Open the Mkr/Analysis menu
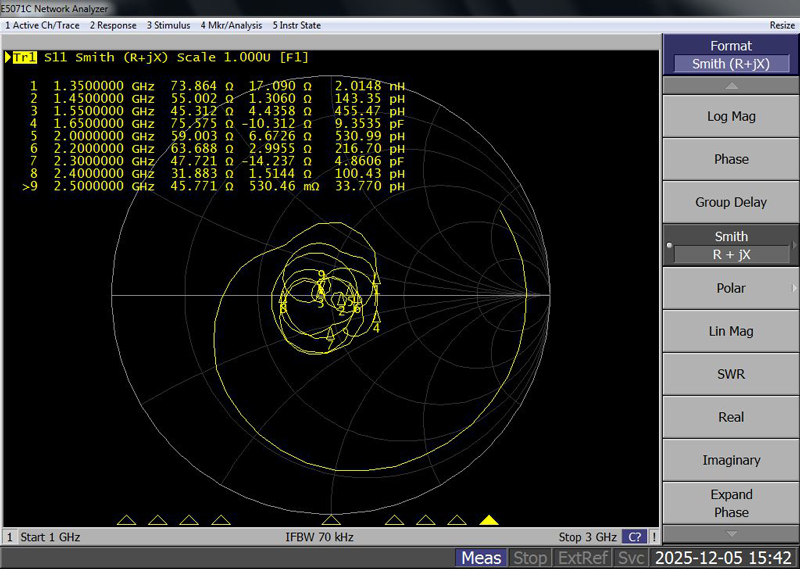800x569 pixels. (231, 24)
